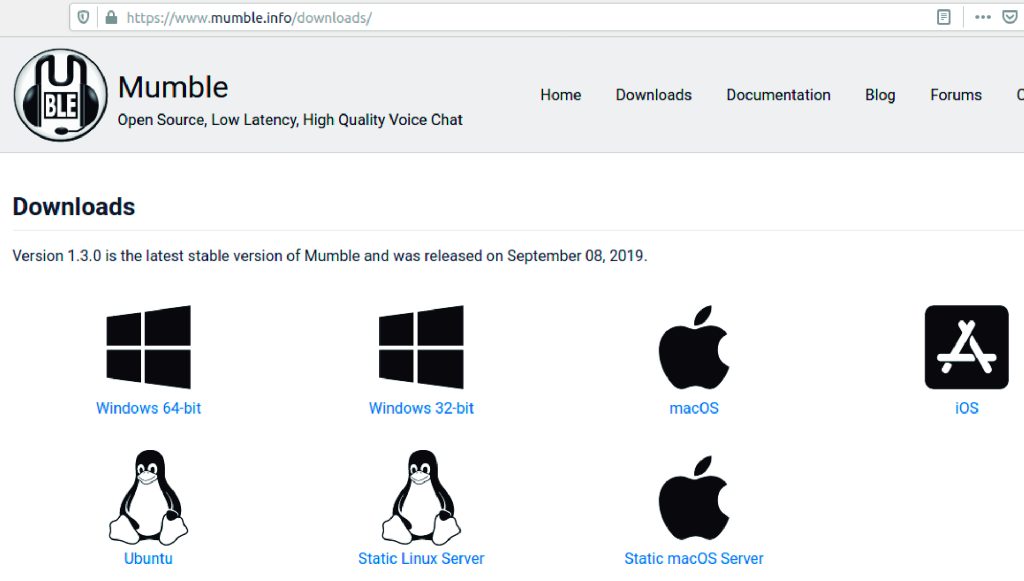The width and height of the screenshot is (1024, 581).
Task: Click the Save to Pocket icon
Action: 1010,18
